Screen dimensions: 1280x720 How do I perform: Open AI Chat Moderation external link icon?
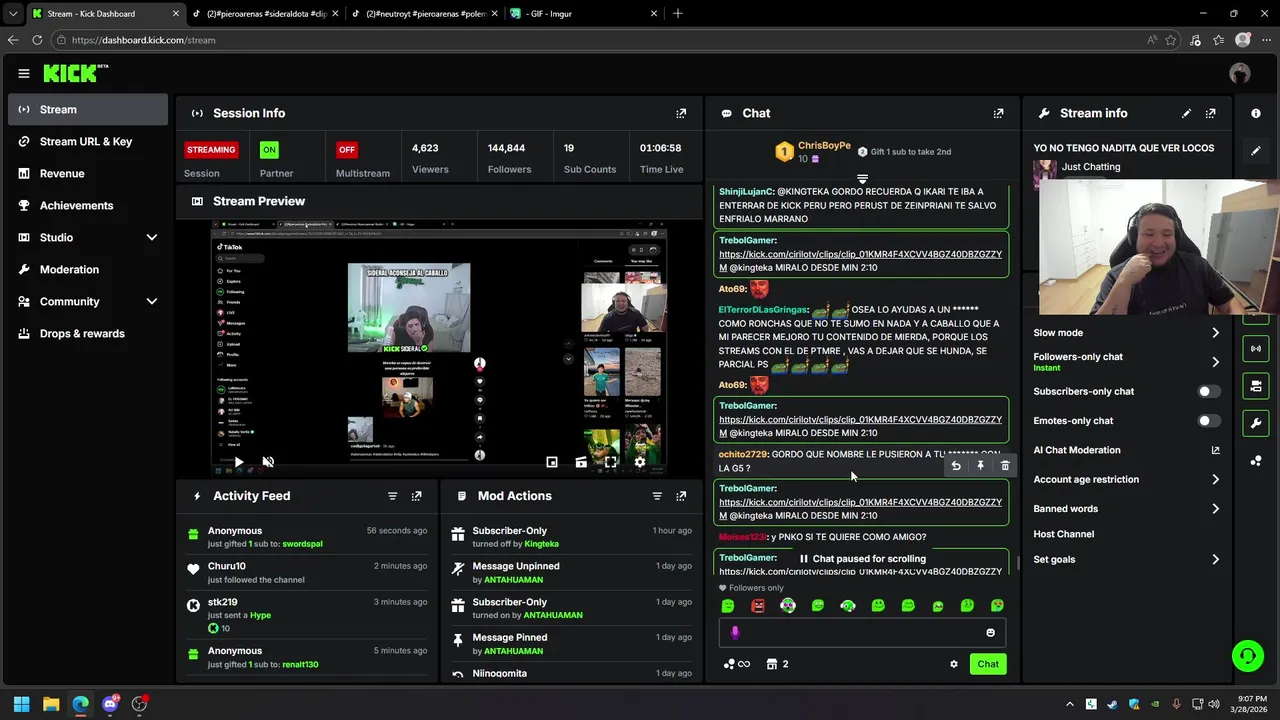1215,450
